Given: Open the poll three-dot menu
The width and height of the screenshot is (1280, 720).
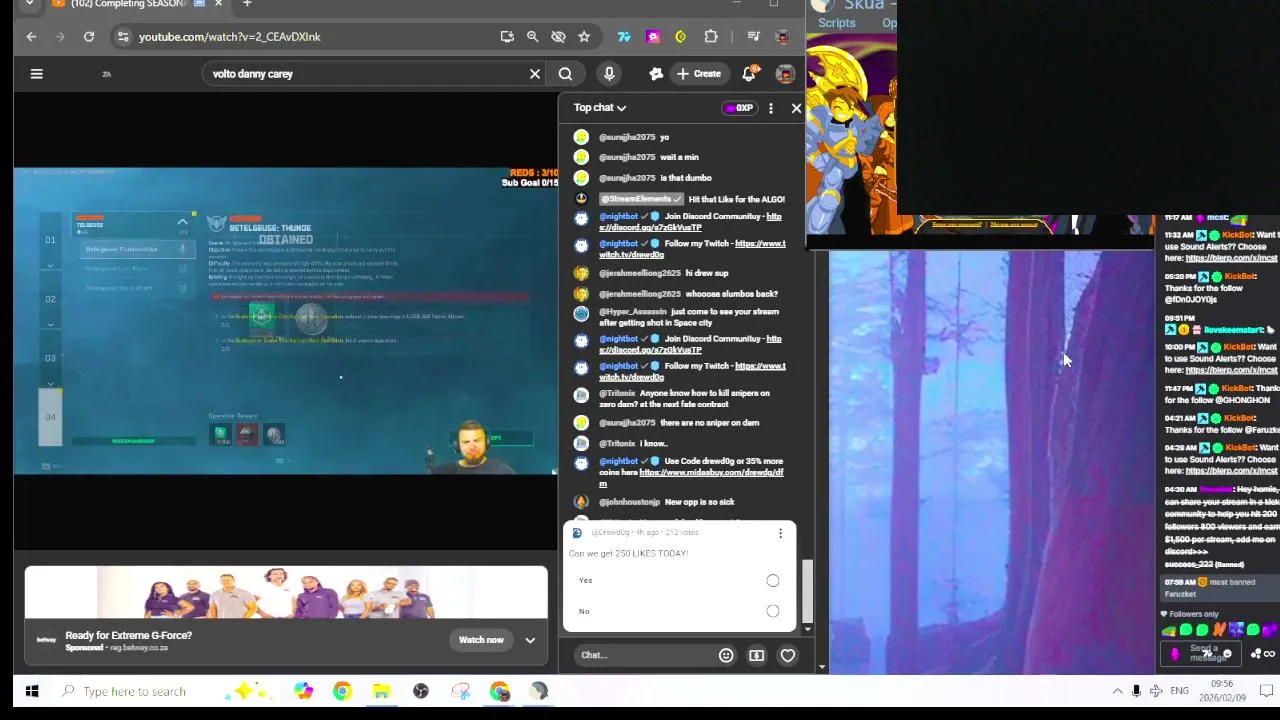Looking at the screenshot, I should [x=780, y=533].
